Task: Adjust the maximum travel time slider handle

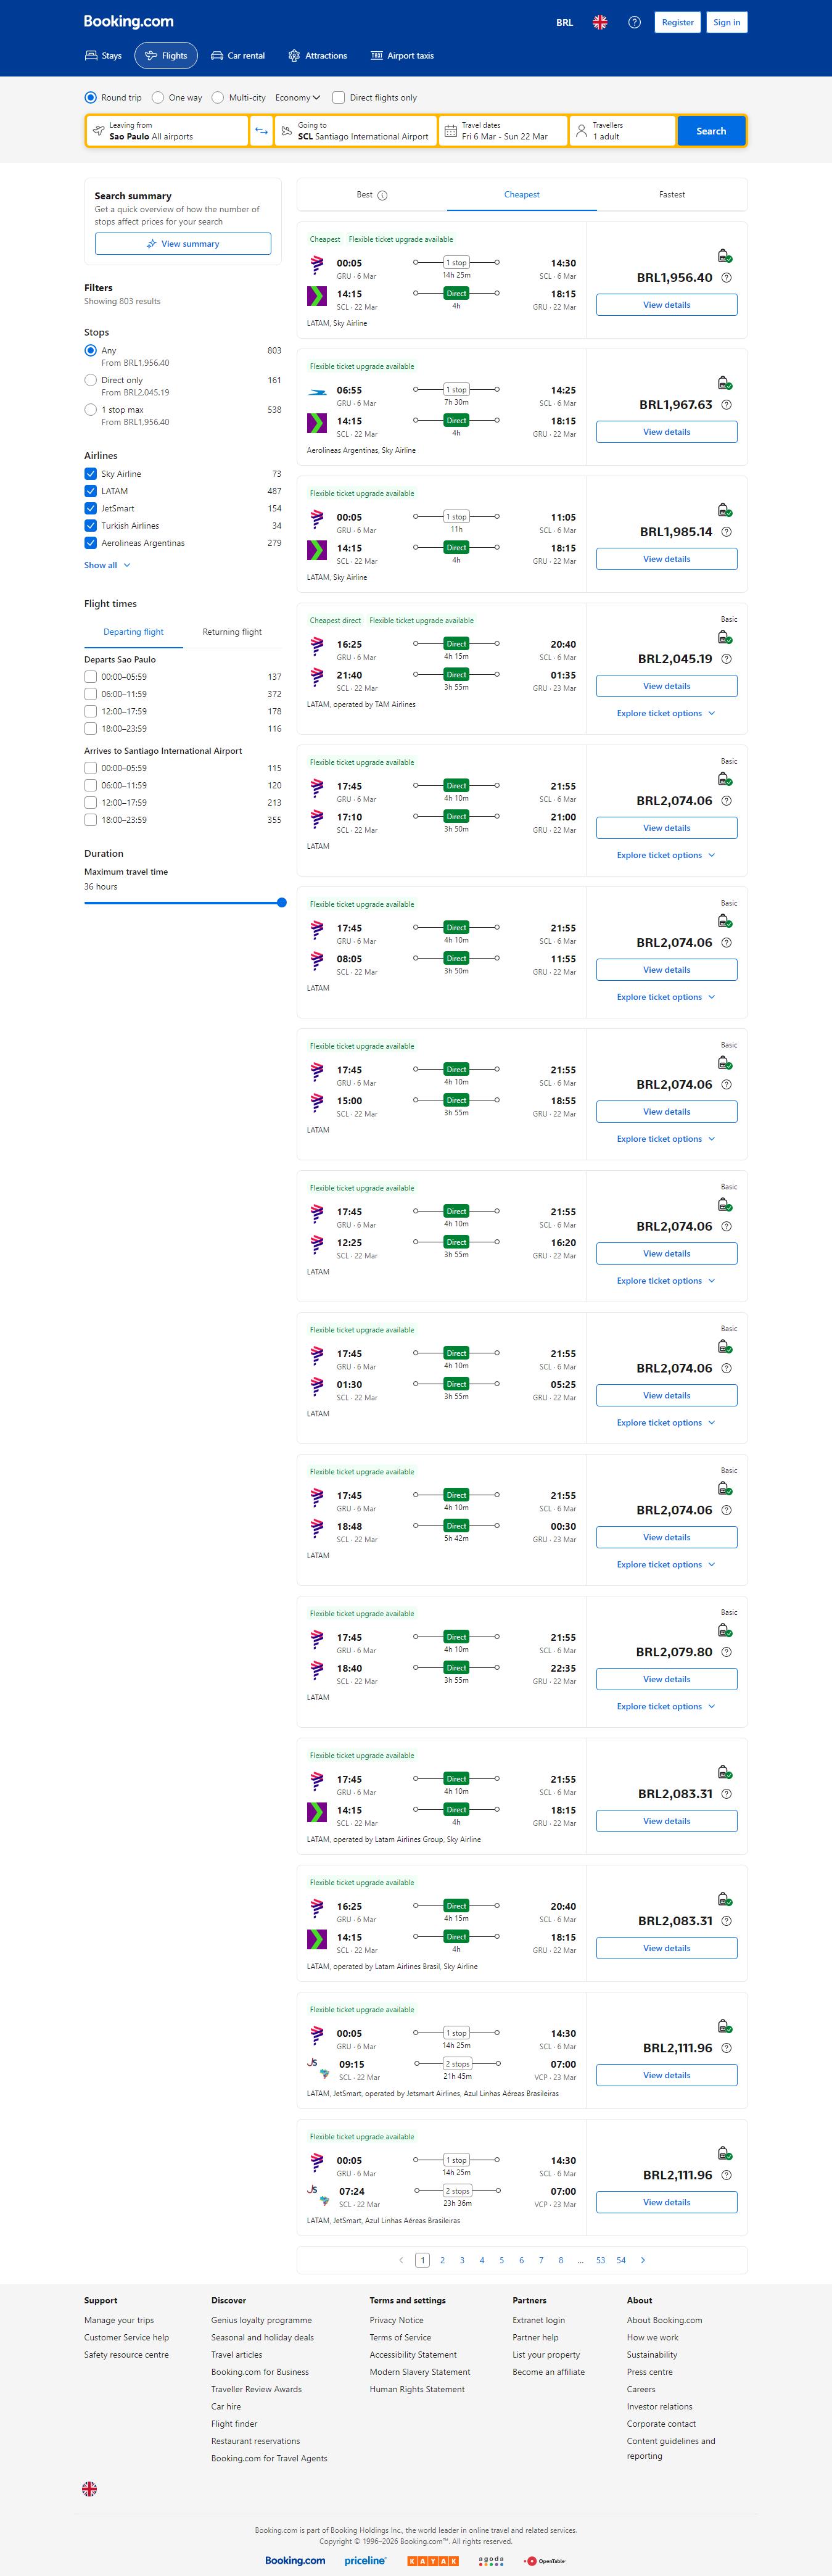Action: point(282,903)
